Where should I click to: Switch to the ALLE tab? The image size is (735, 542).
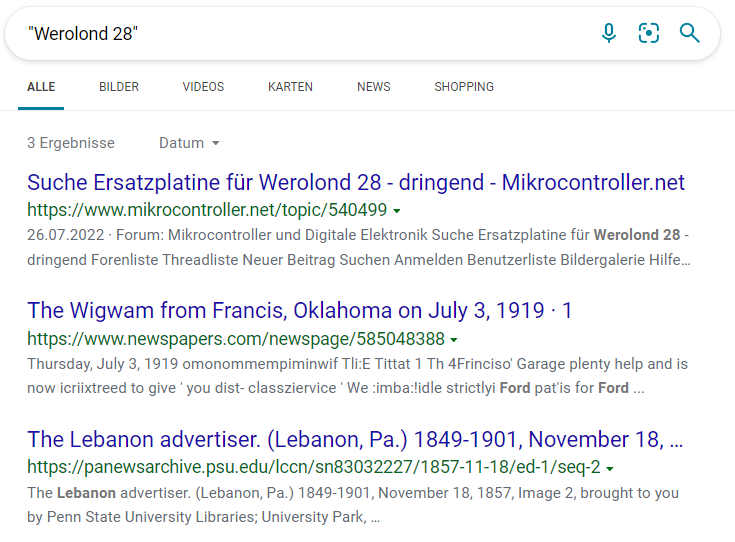(41, 87)
